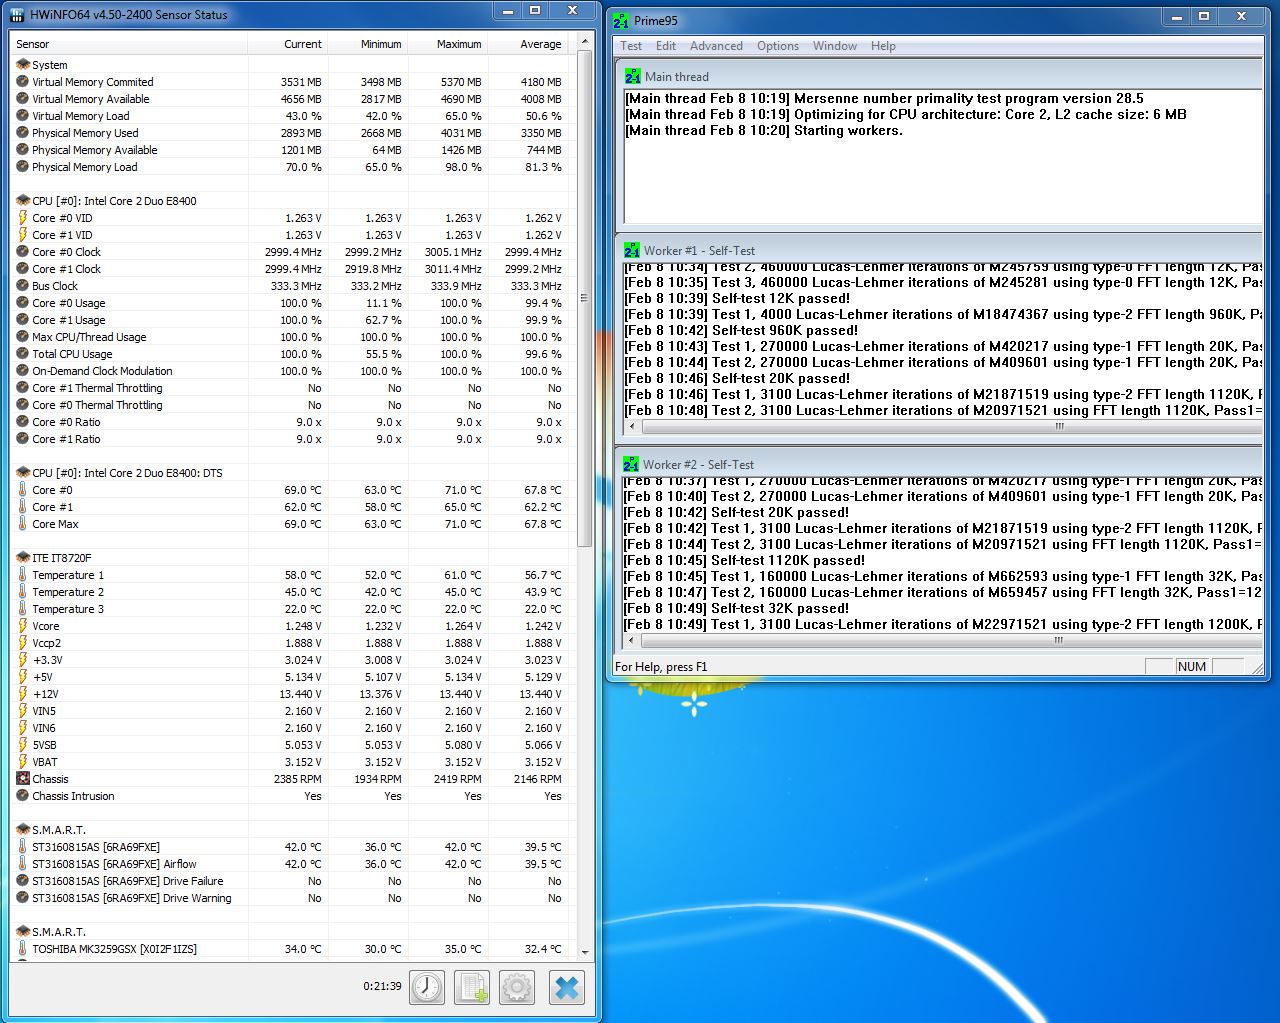Select the 5VSB voltage row

pyautogui.click(x=290, y=745)
